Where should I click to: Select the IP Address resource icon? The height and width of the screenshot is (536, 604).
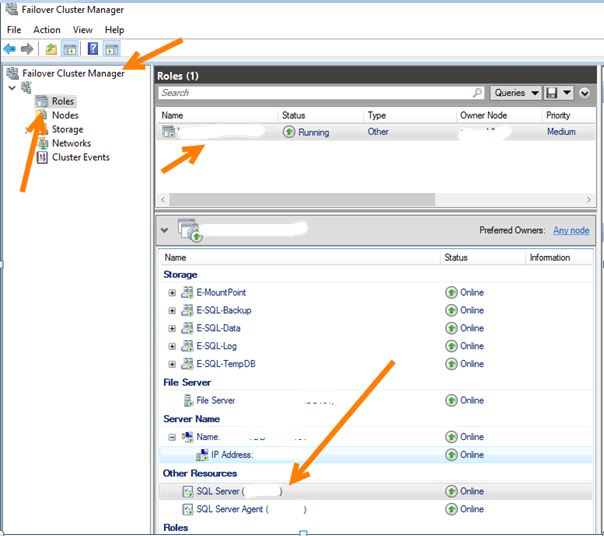tap(202, 455)
